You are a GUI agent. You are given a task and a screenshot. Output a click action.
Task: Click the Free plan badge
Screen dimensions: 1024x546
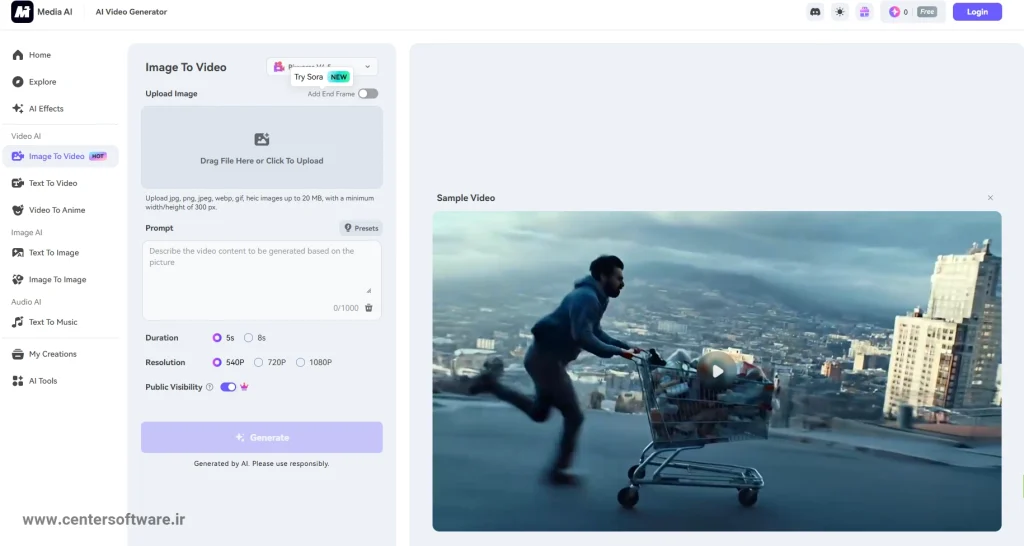[927, 12]
